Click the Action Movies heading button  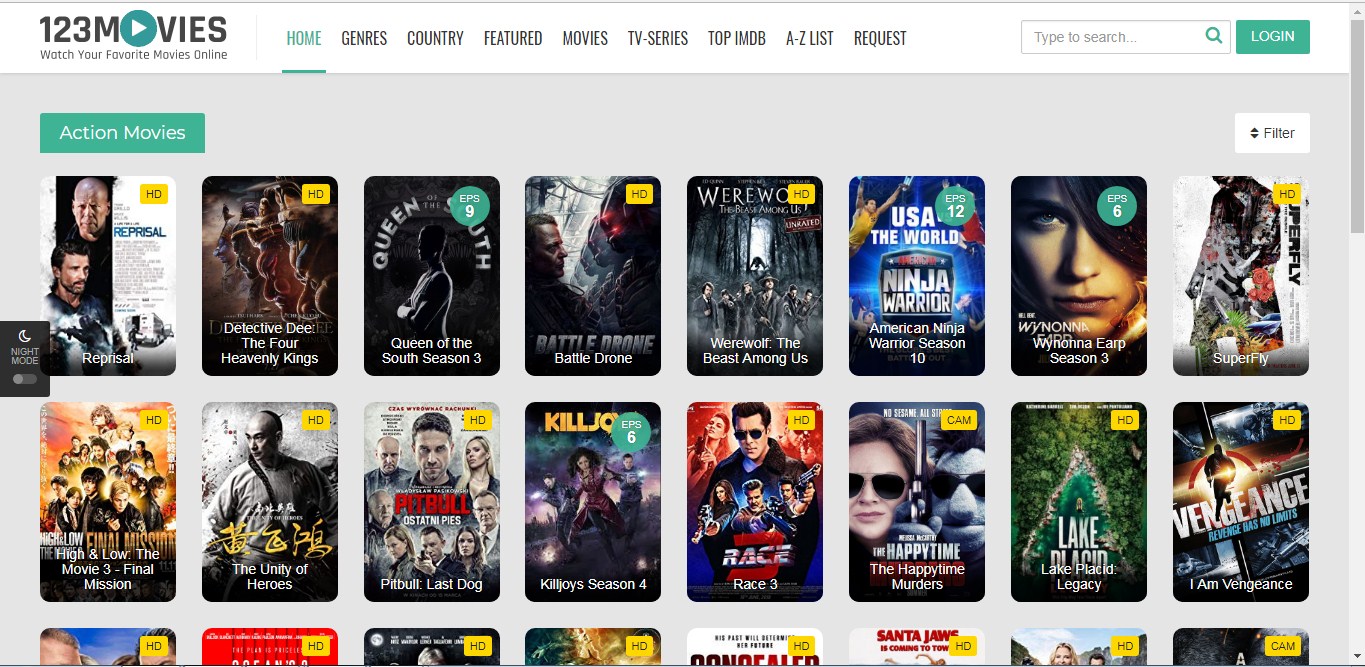pos(122,133)
